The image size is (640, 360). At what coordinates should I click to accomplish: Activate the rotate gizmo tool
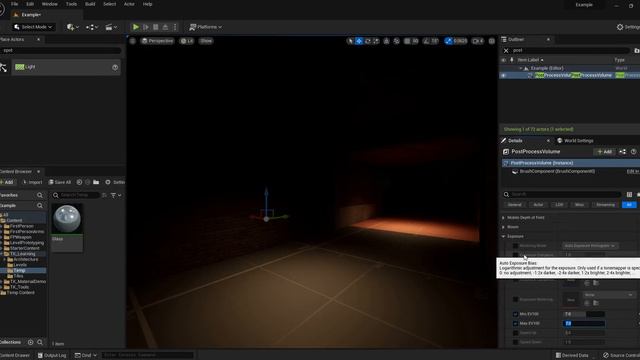(368, 41)
